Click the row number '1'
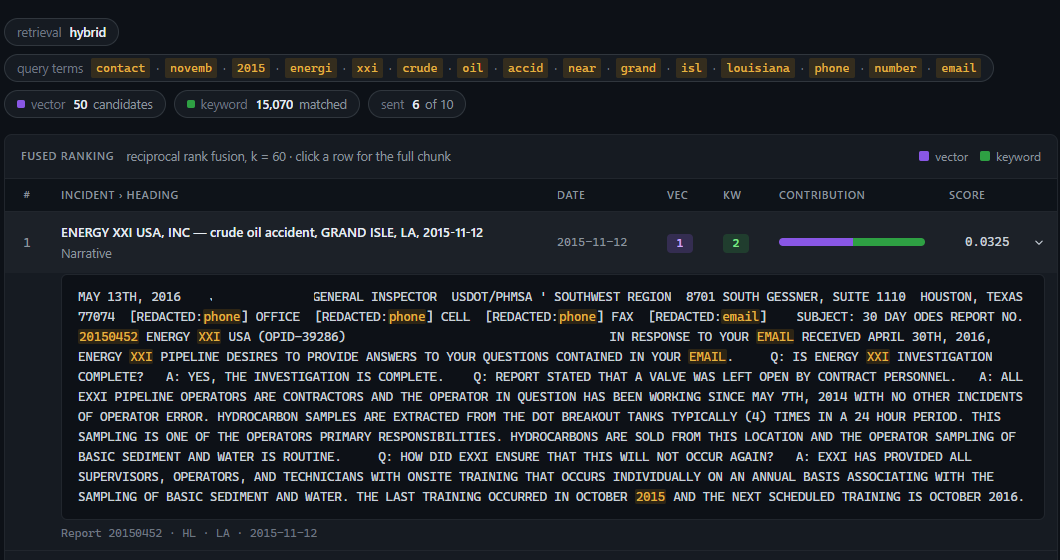This screenshot has height=560, width=1060. pos(27,242)
